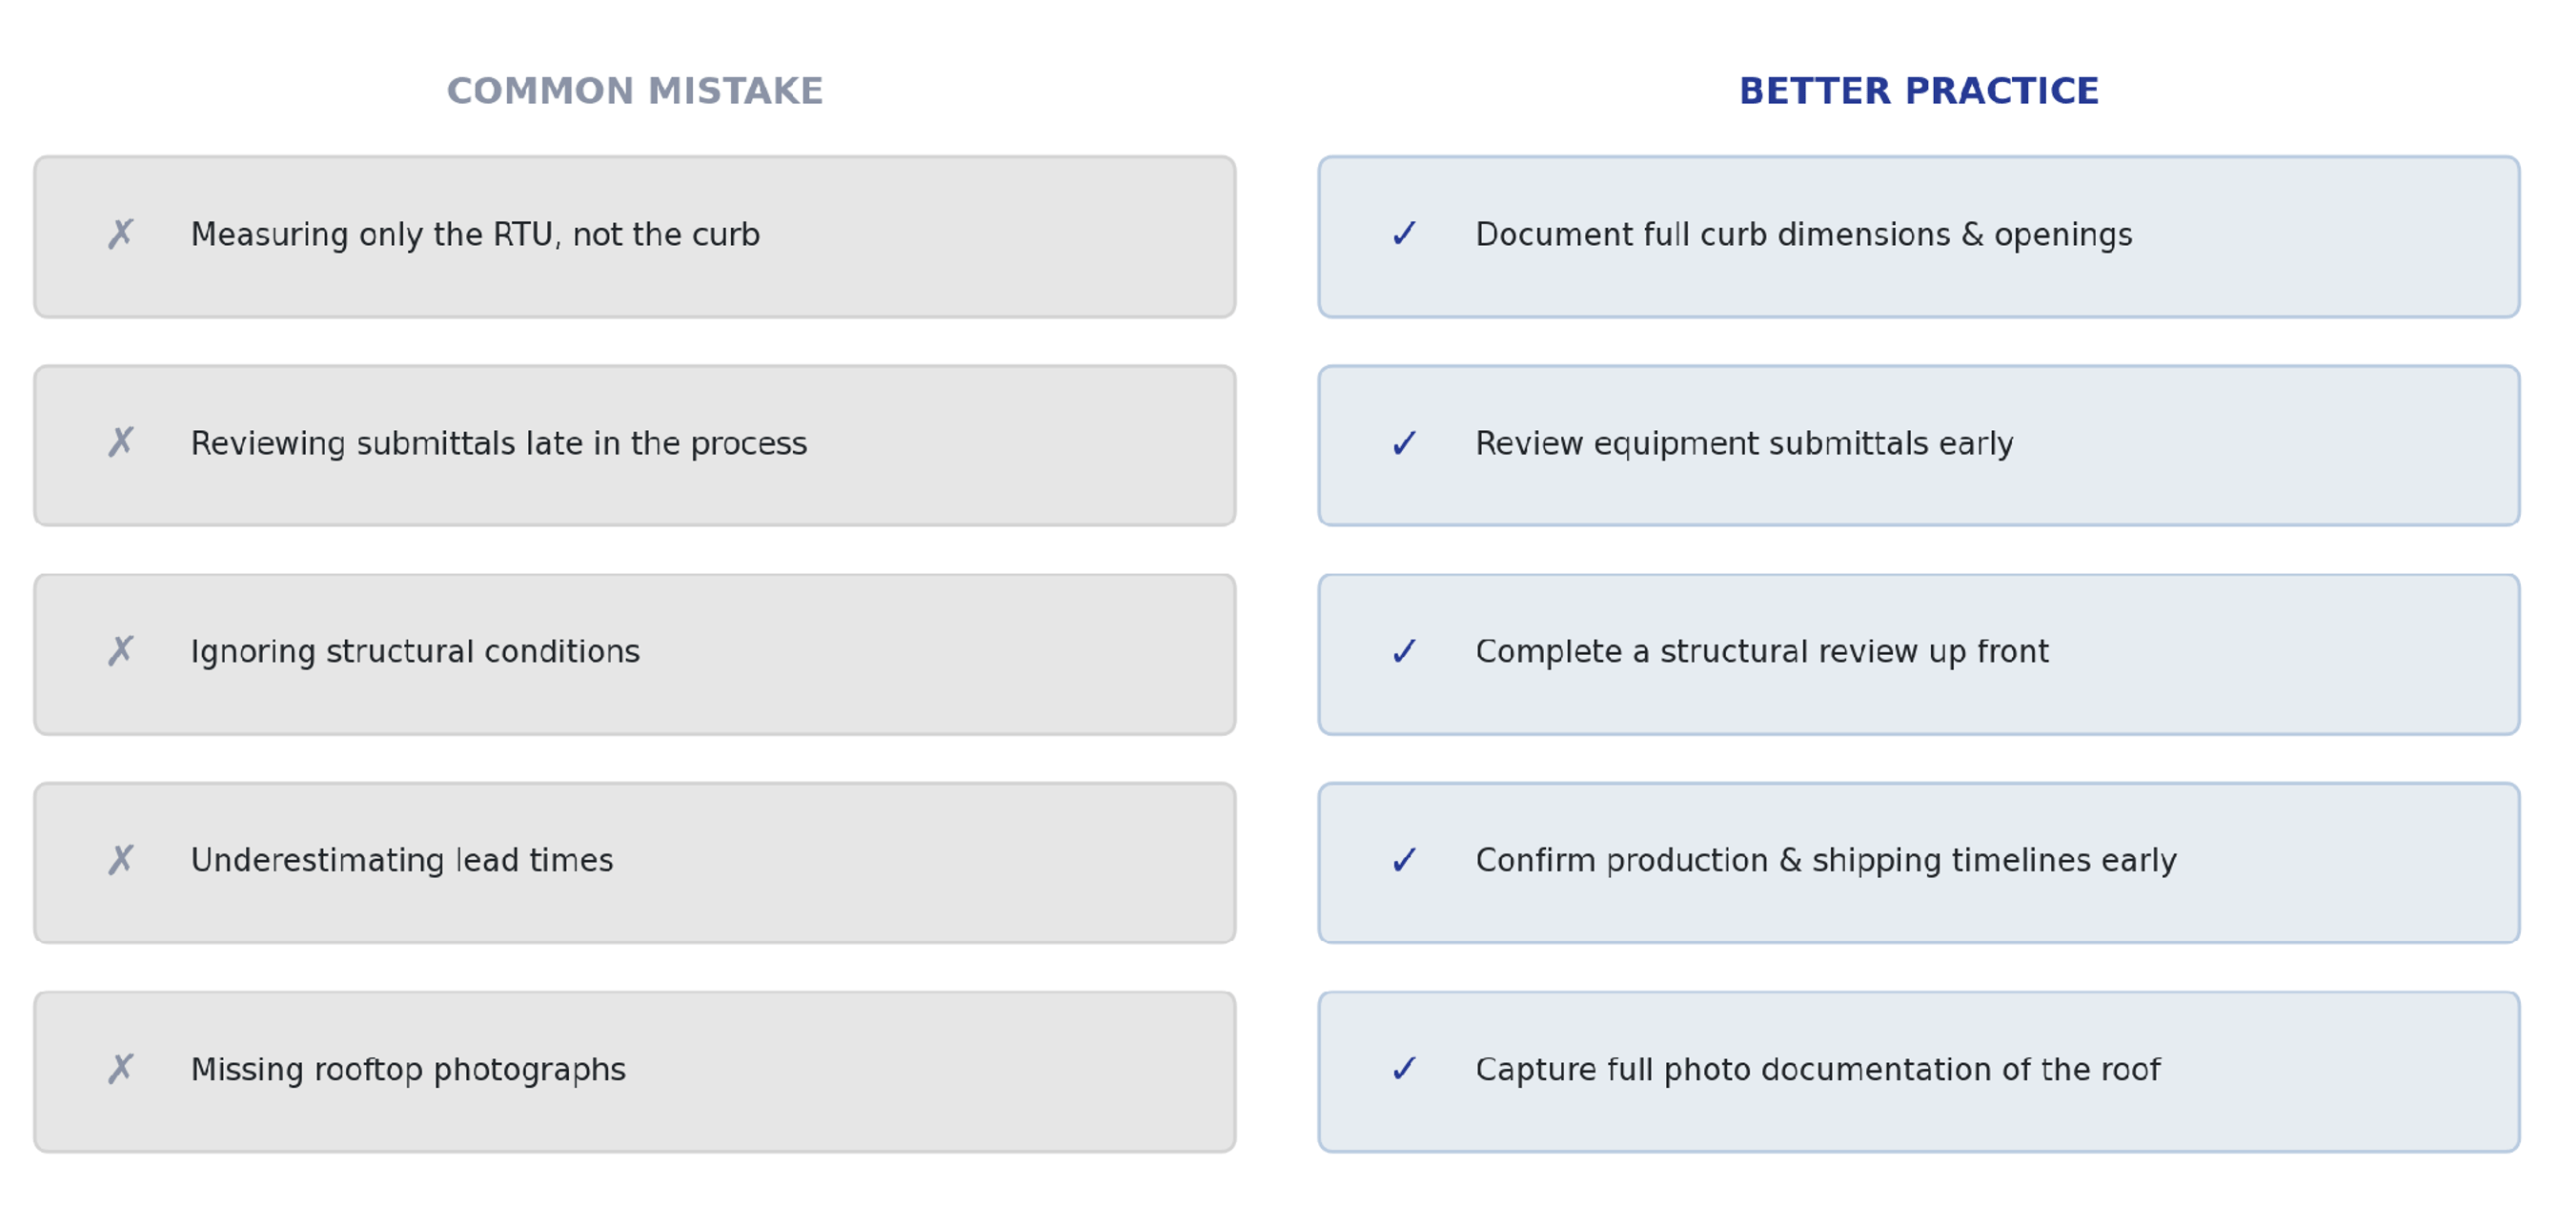Click the Missing rooftop photographs text

[408, 1069]
